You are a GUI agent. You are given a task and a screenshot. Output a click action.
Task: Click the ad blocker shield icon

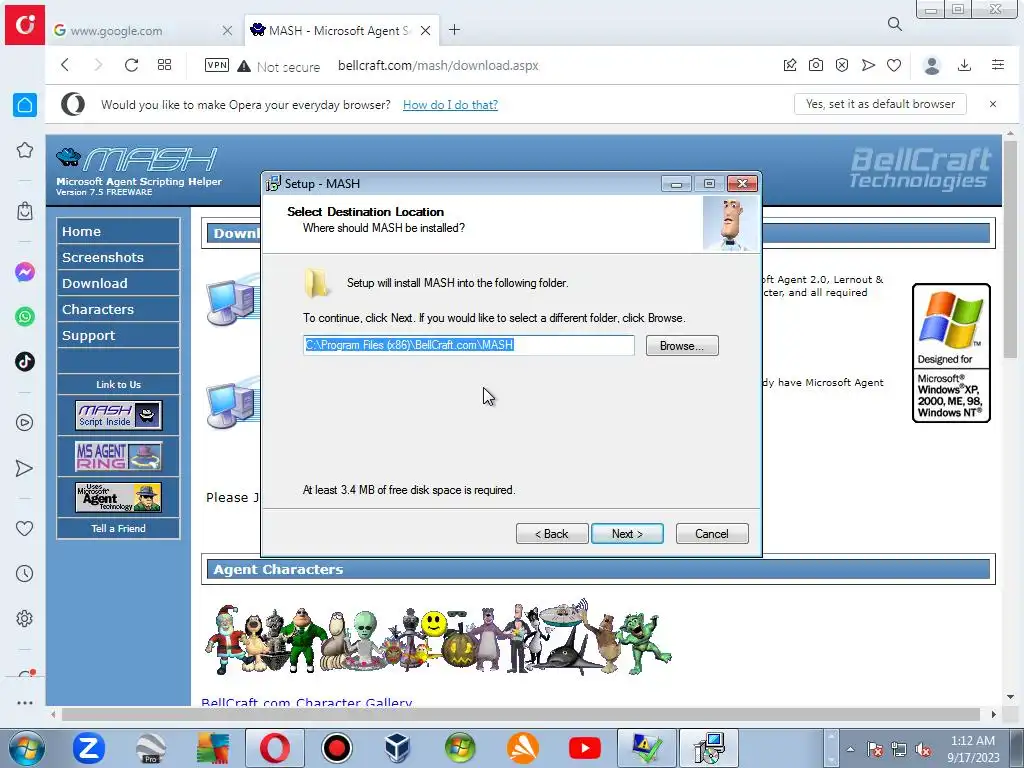click(842, 65)
